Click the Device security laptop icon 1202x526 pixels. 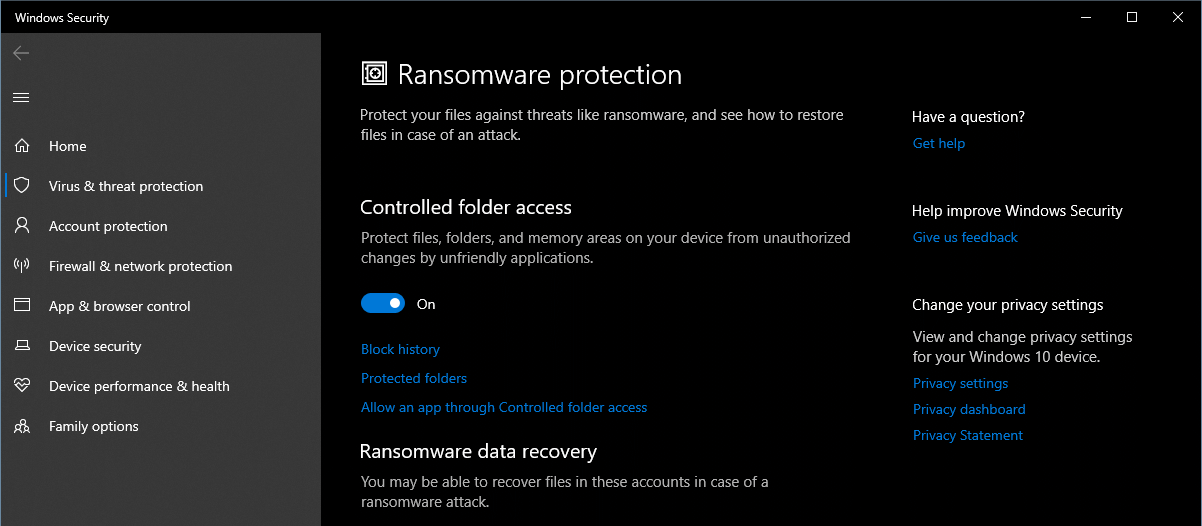(x=22, y=346)
